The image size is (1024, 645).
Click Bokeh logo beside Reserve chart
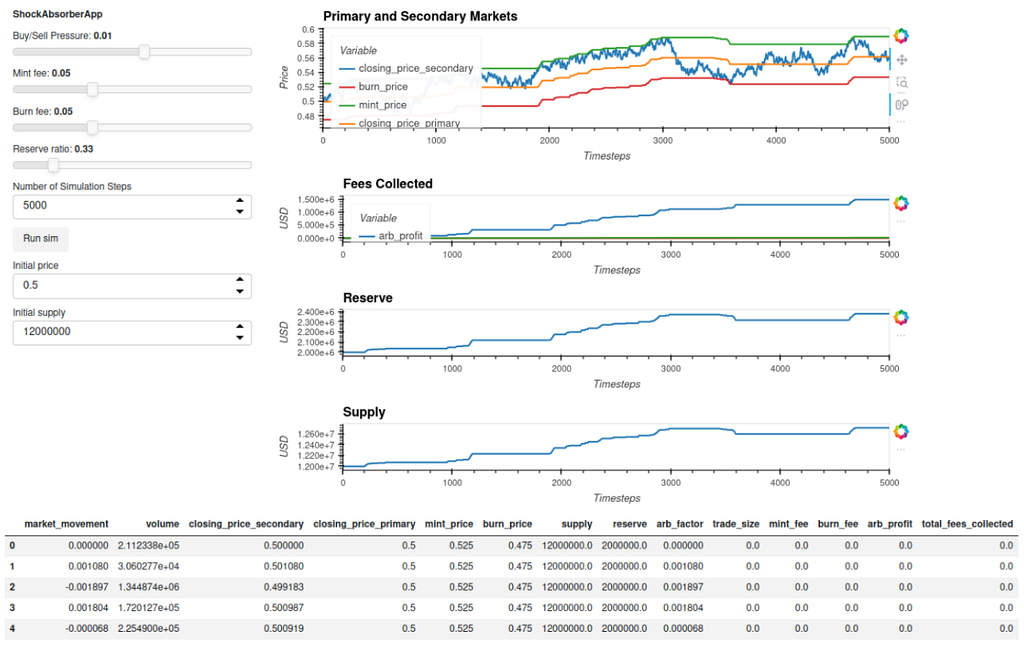901,317
